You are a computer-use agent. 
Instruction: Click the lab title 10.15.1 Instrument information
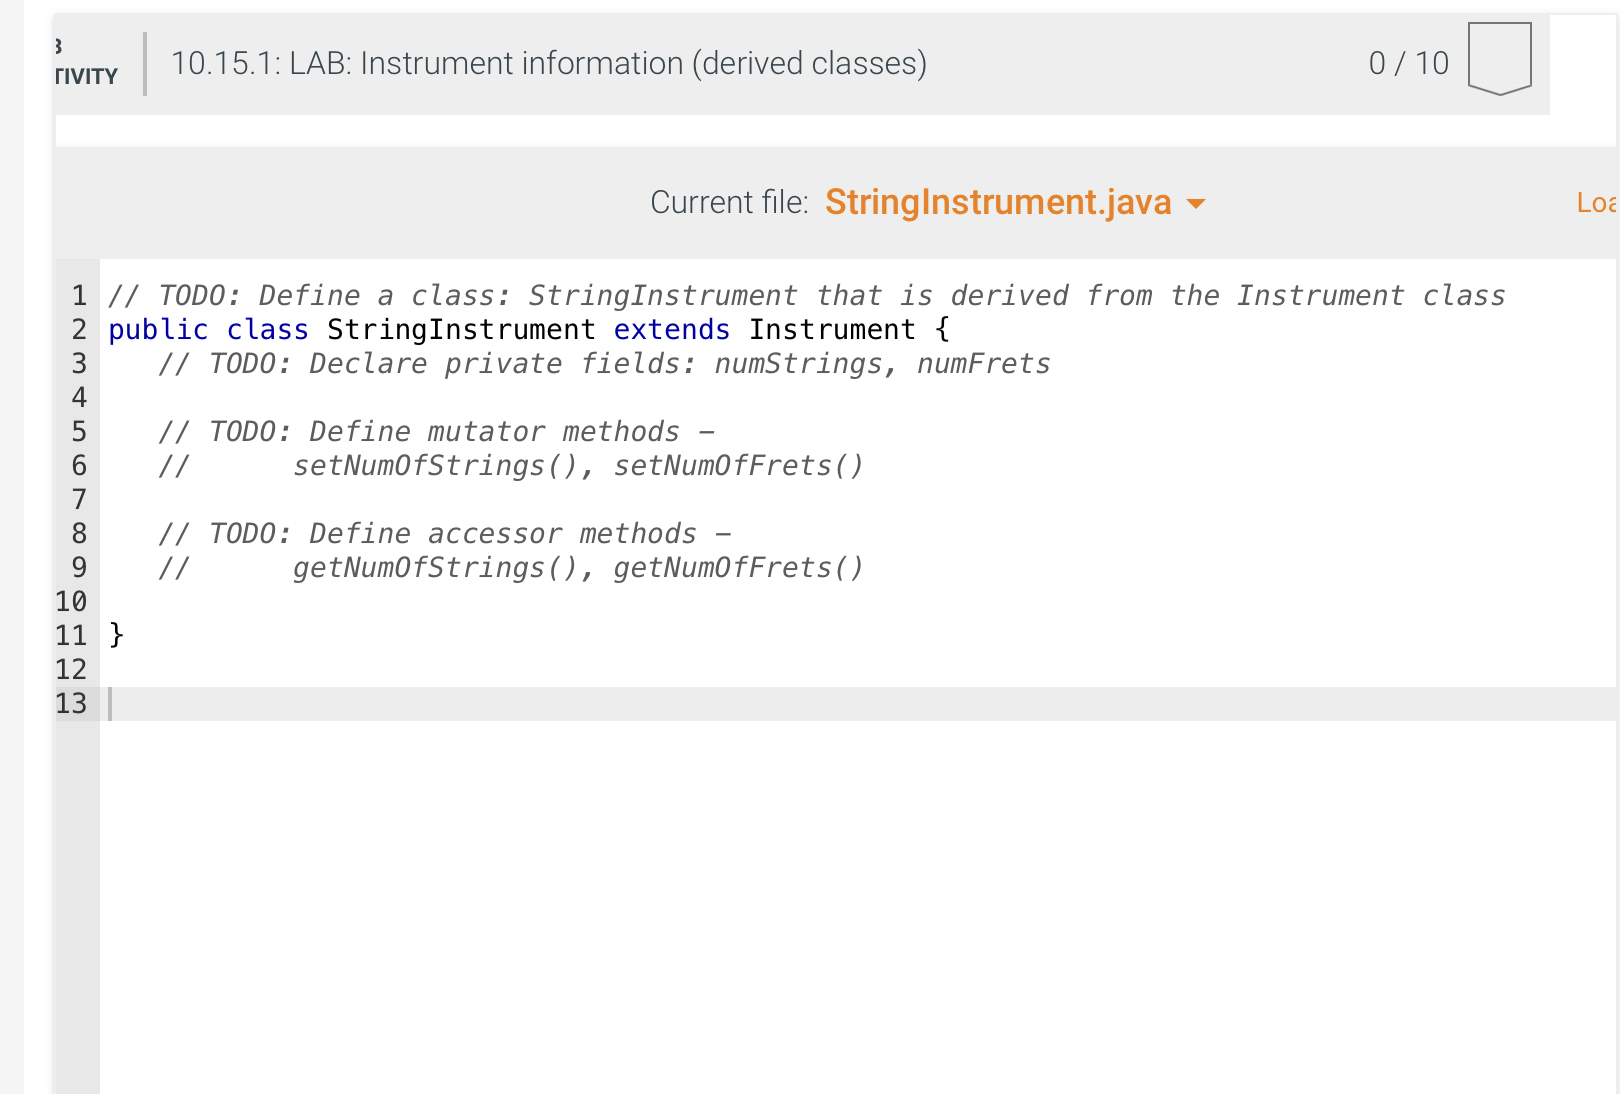[x=549, y=63]
